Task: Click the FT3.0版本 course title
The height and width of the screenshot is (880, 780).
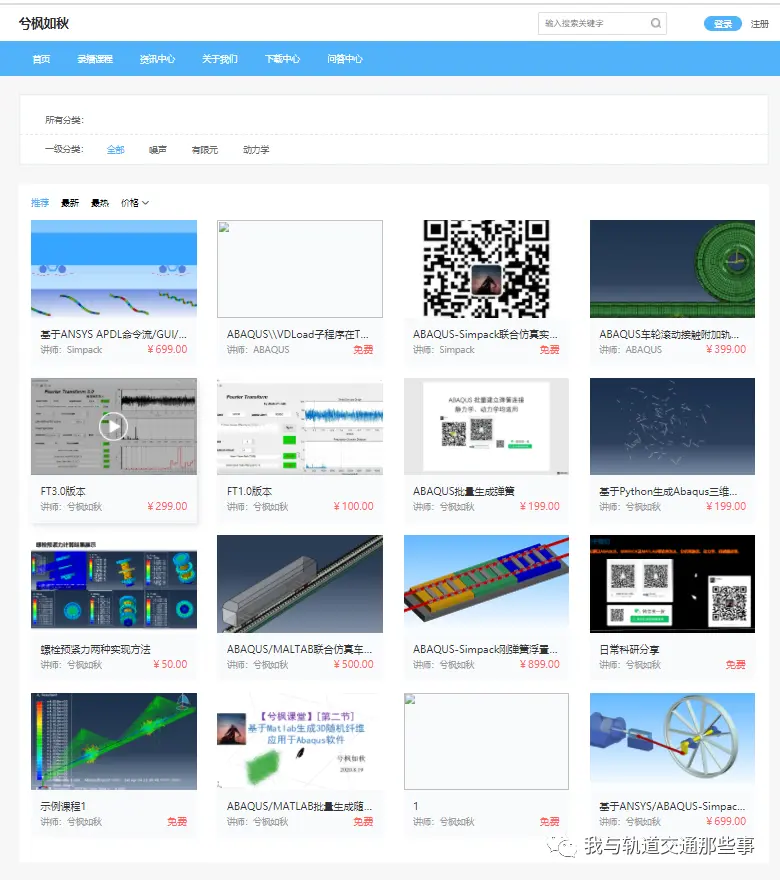Action: coord(63,492)
